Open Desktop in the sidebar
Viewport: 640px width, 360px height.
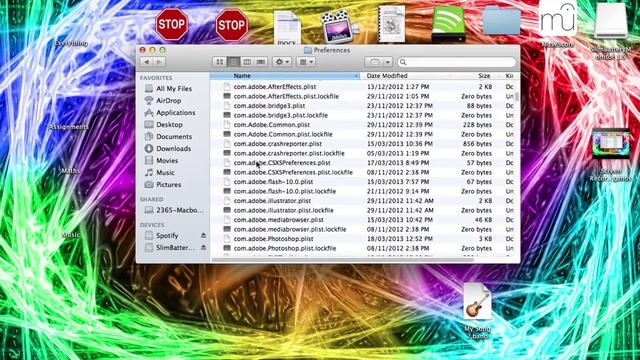pyautogui.click(x=169, y=124)
